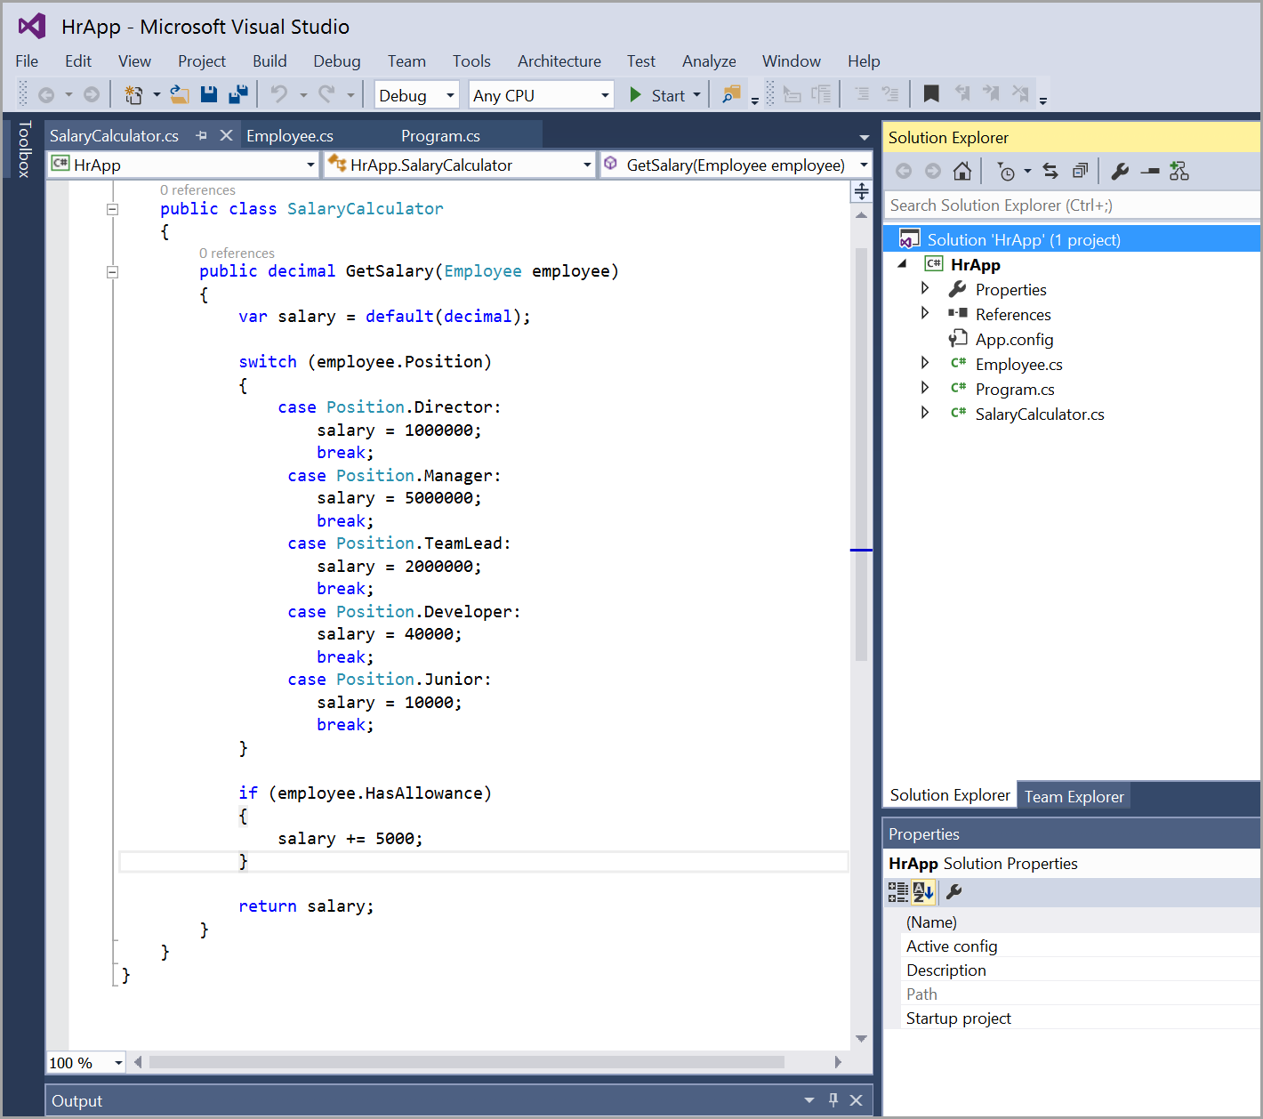Click the Save icon in toolbar
The width and height of the screenshot is (1263, 1119).
tap(209, 94)
